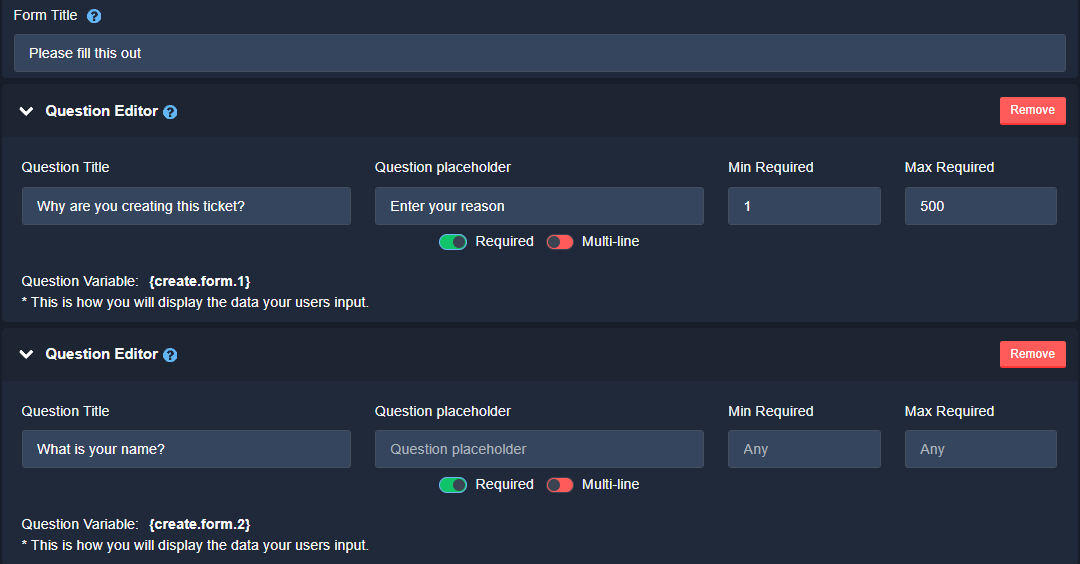1080x564 pixels.
Task: Focus the Min Required field showing 1
Action: point(804,206)
